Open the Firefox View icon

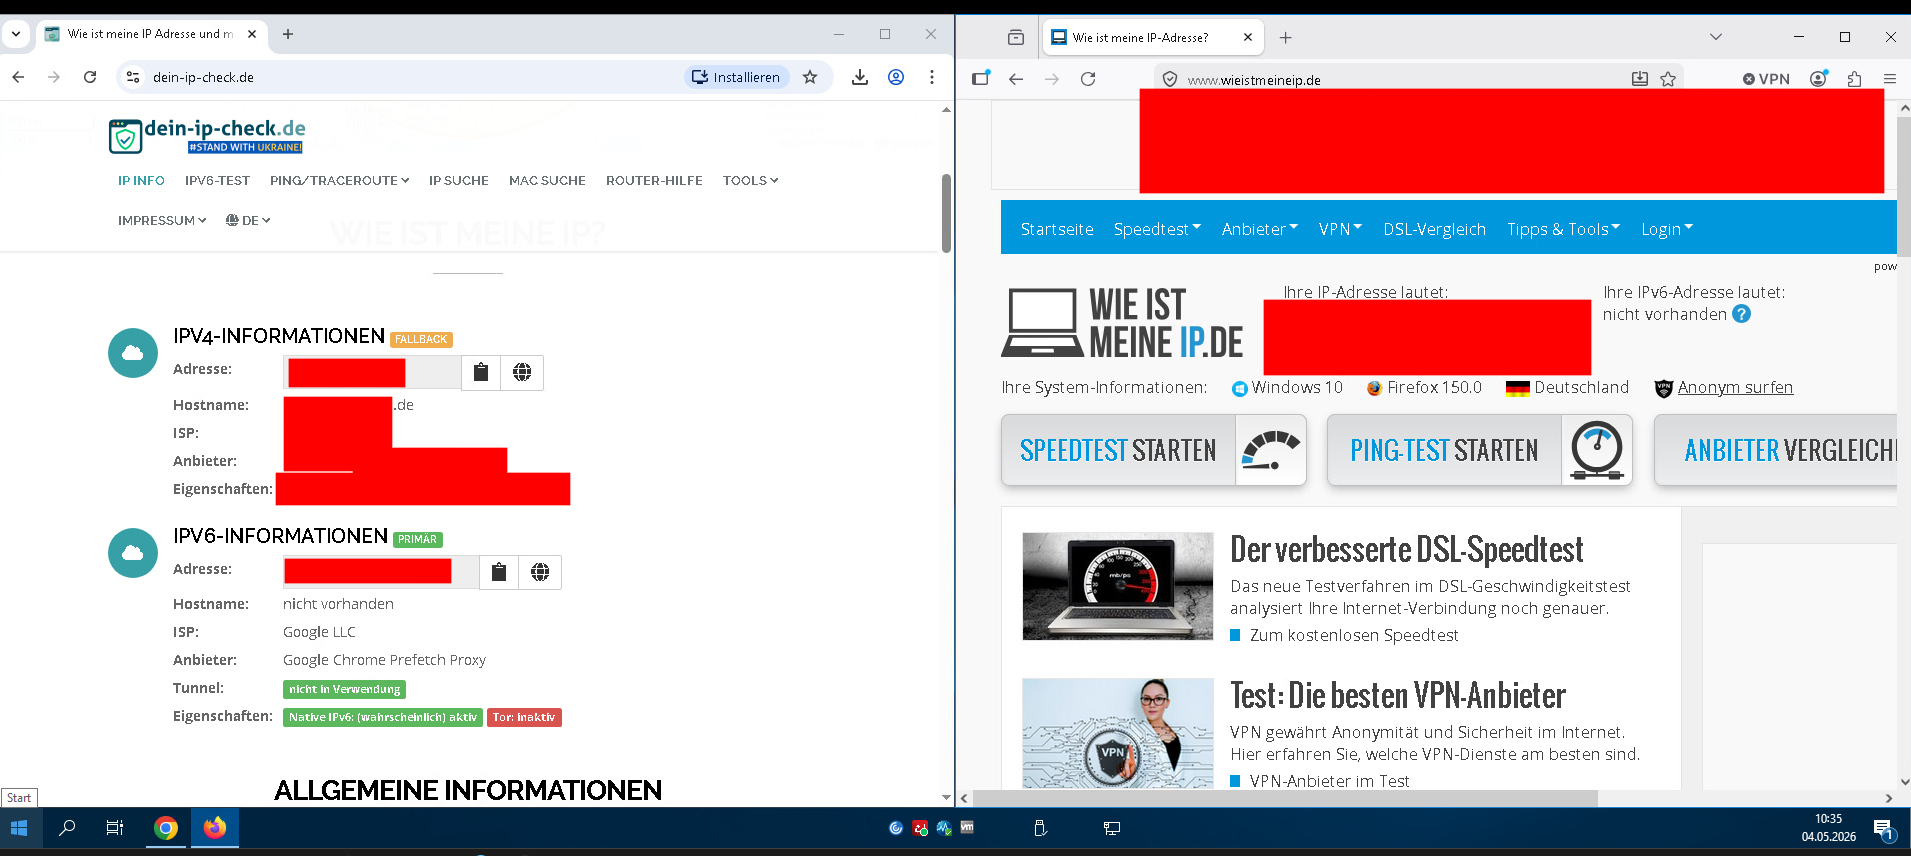[x=1016, y=38]
